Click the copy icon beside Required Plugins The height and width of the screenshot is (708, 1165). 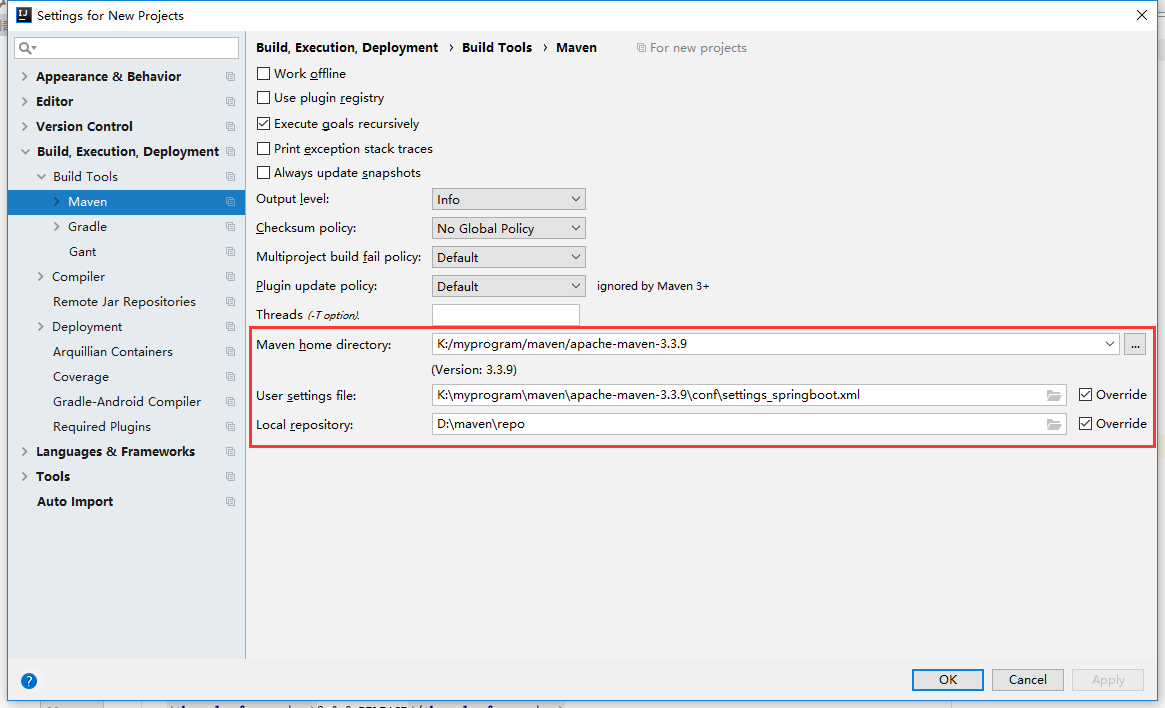[230, 427]
